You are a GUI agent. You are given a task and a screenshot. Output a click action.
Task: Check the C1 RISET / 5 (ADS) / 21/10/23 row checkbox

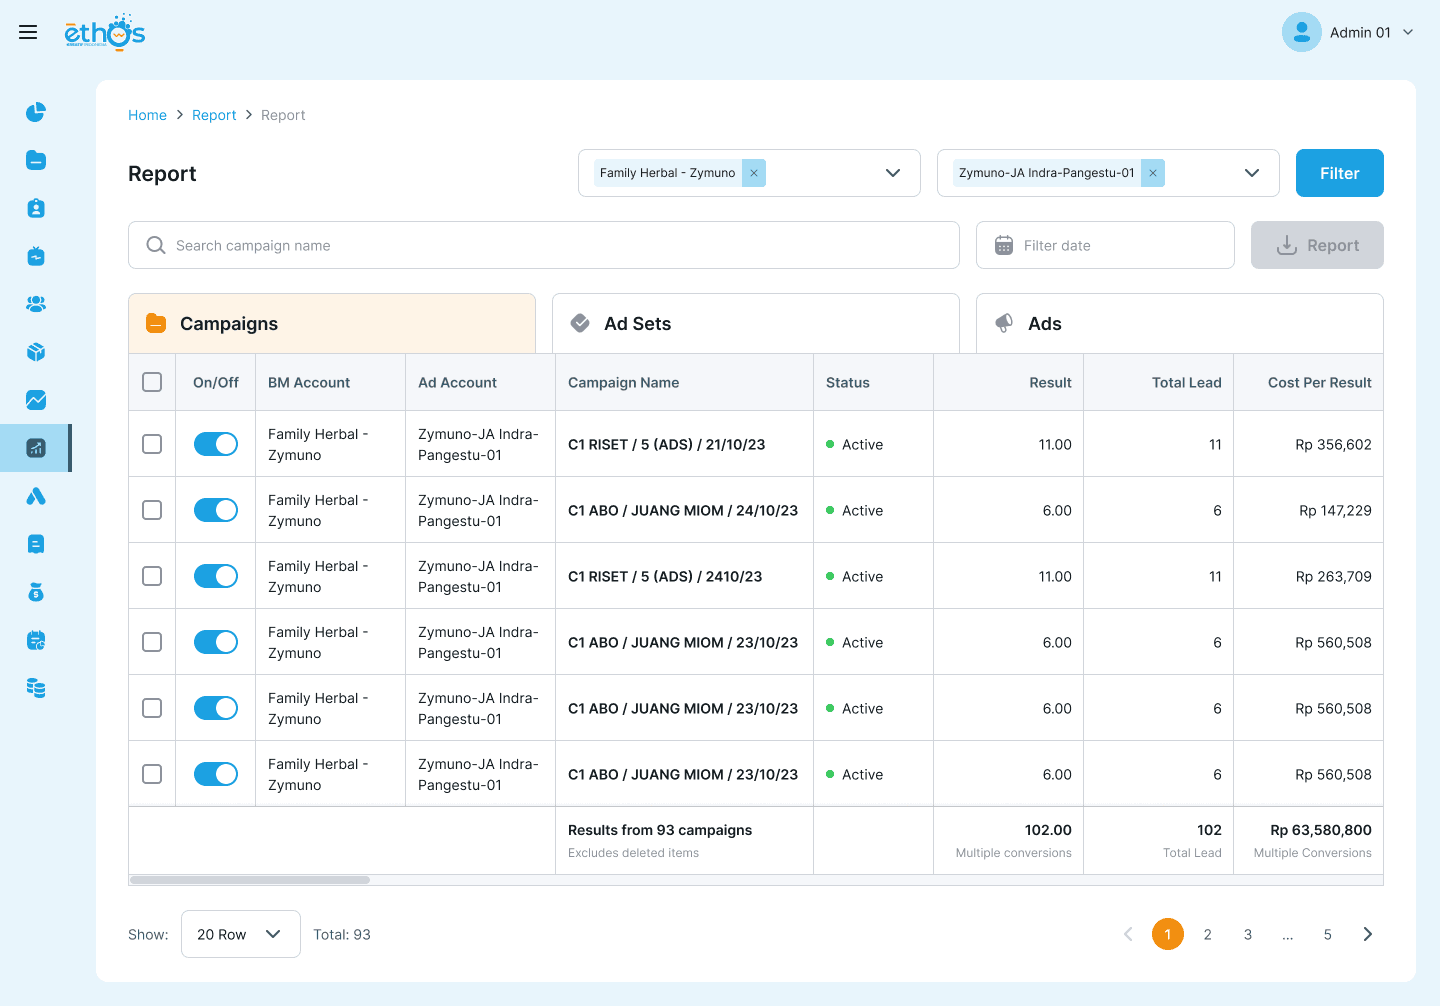tap(152, 444)
